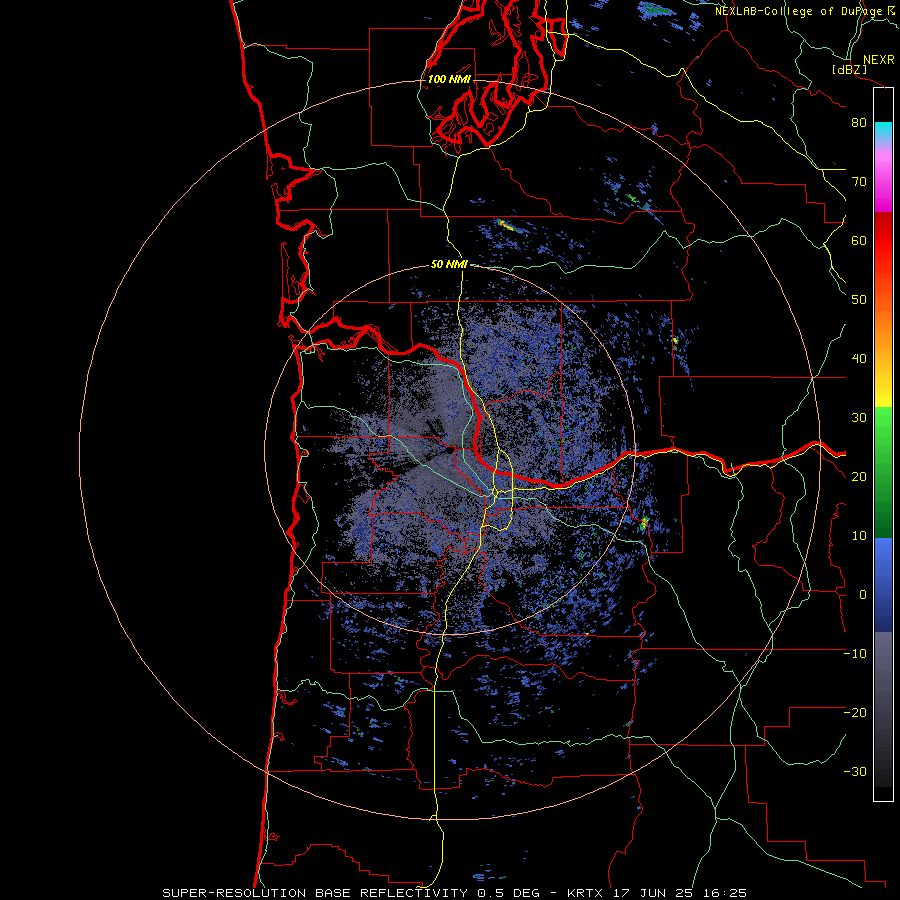The width and height of the screenshot is (900, 900).
Task: Click the 80 dBZ scale label
Action: click(859, 123)
